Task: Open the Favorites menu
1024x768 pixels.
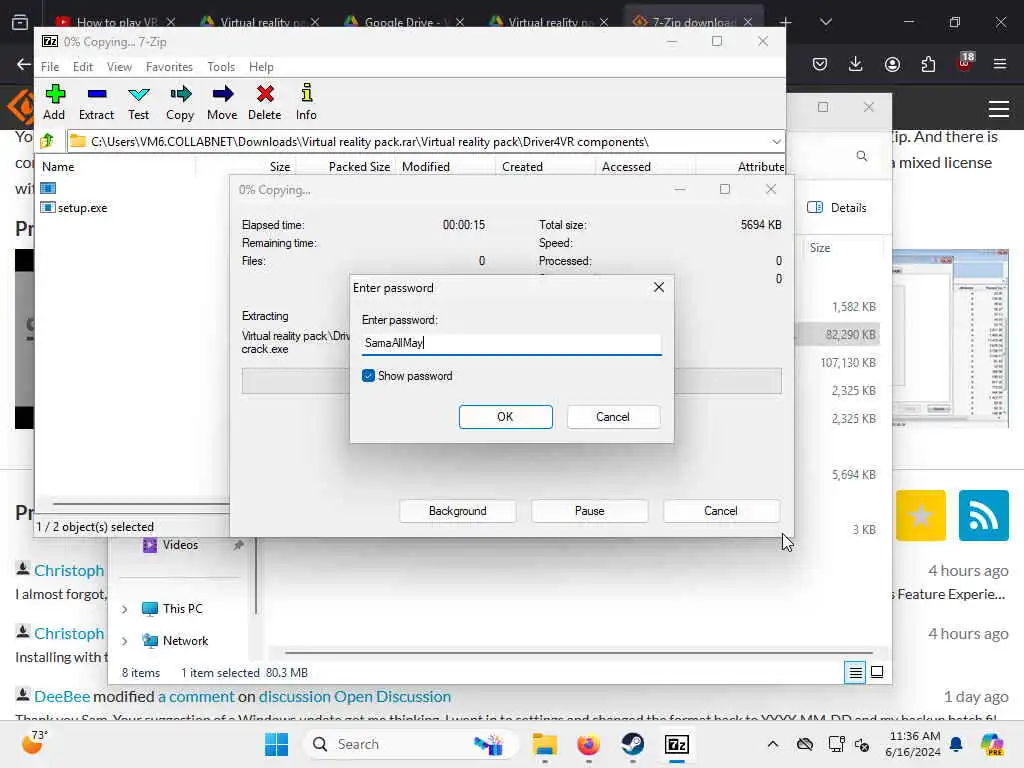Action: (169, 67)
